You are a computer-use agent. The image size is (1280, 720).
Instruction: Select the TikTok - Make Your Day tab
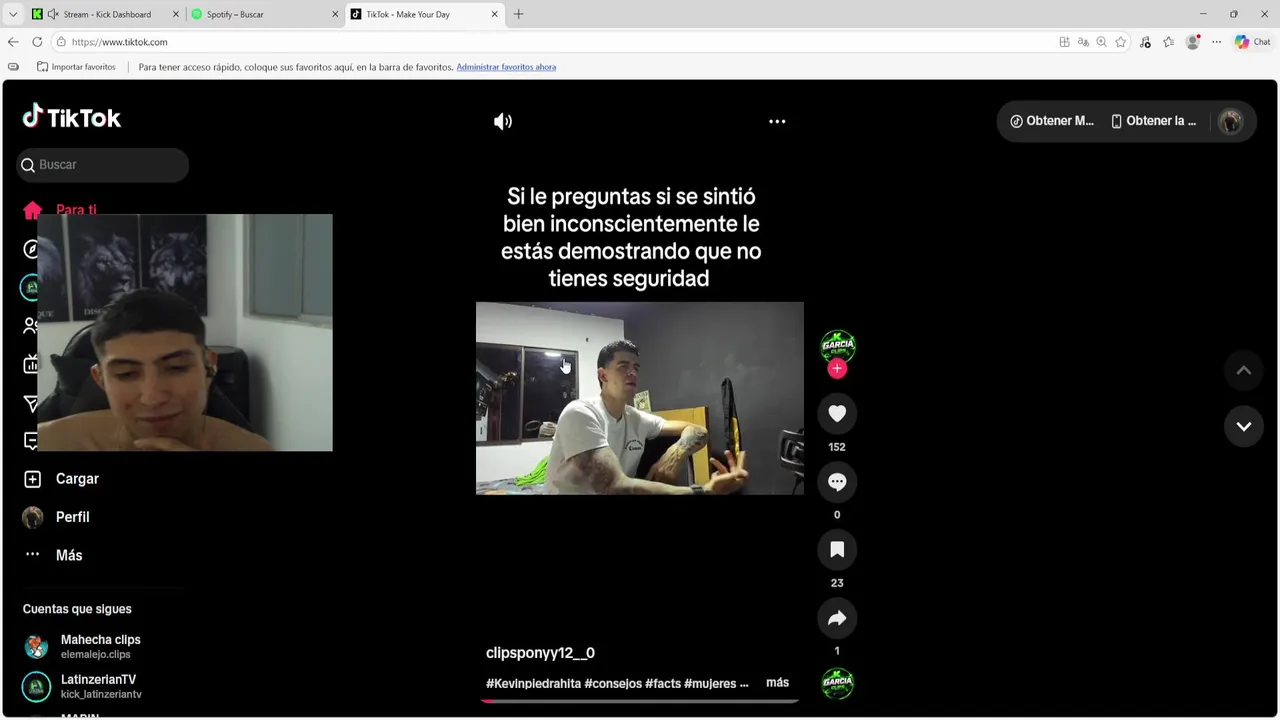click(x=424, y=14)
